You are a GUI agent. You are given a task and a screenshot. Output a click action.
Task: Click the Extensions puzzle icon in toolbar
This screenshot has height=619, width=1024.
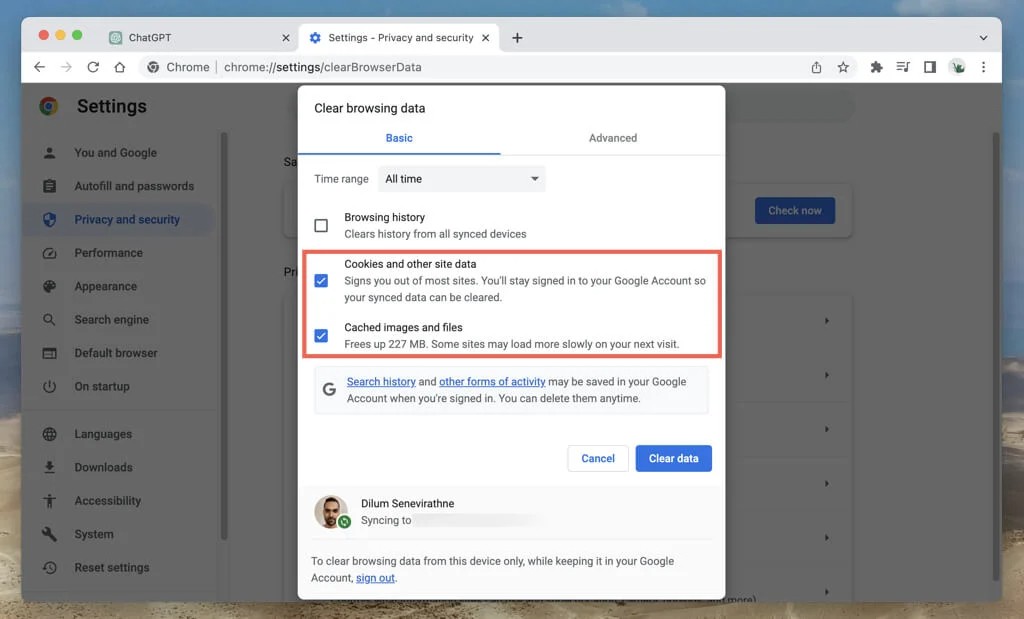875,67
